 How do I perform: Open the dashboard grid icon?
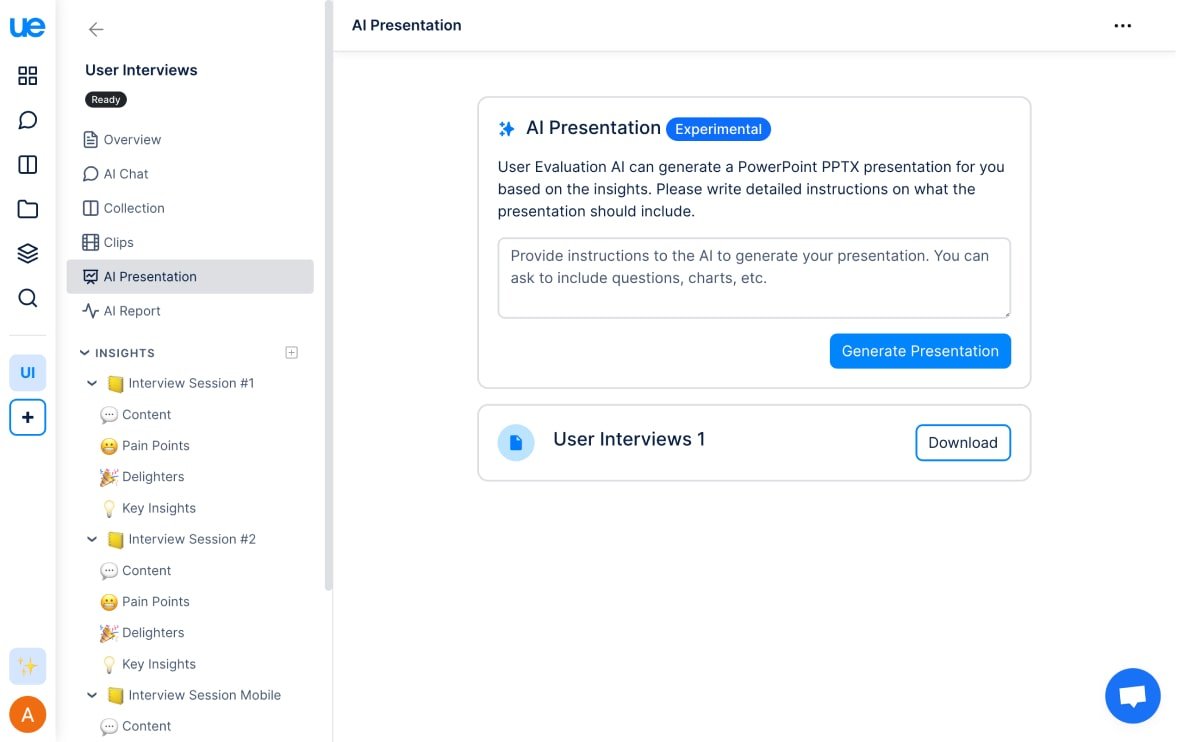tap(28, 76)
